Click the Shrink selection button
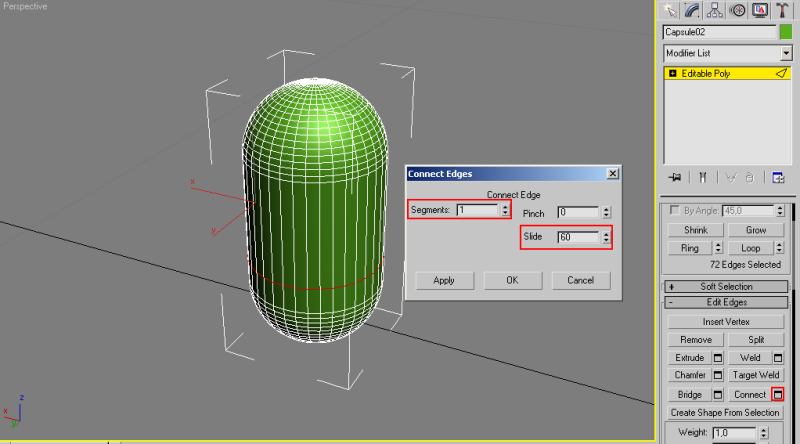Image resolution: width=800 pixels, height=444 pixels. coord(695,230)
